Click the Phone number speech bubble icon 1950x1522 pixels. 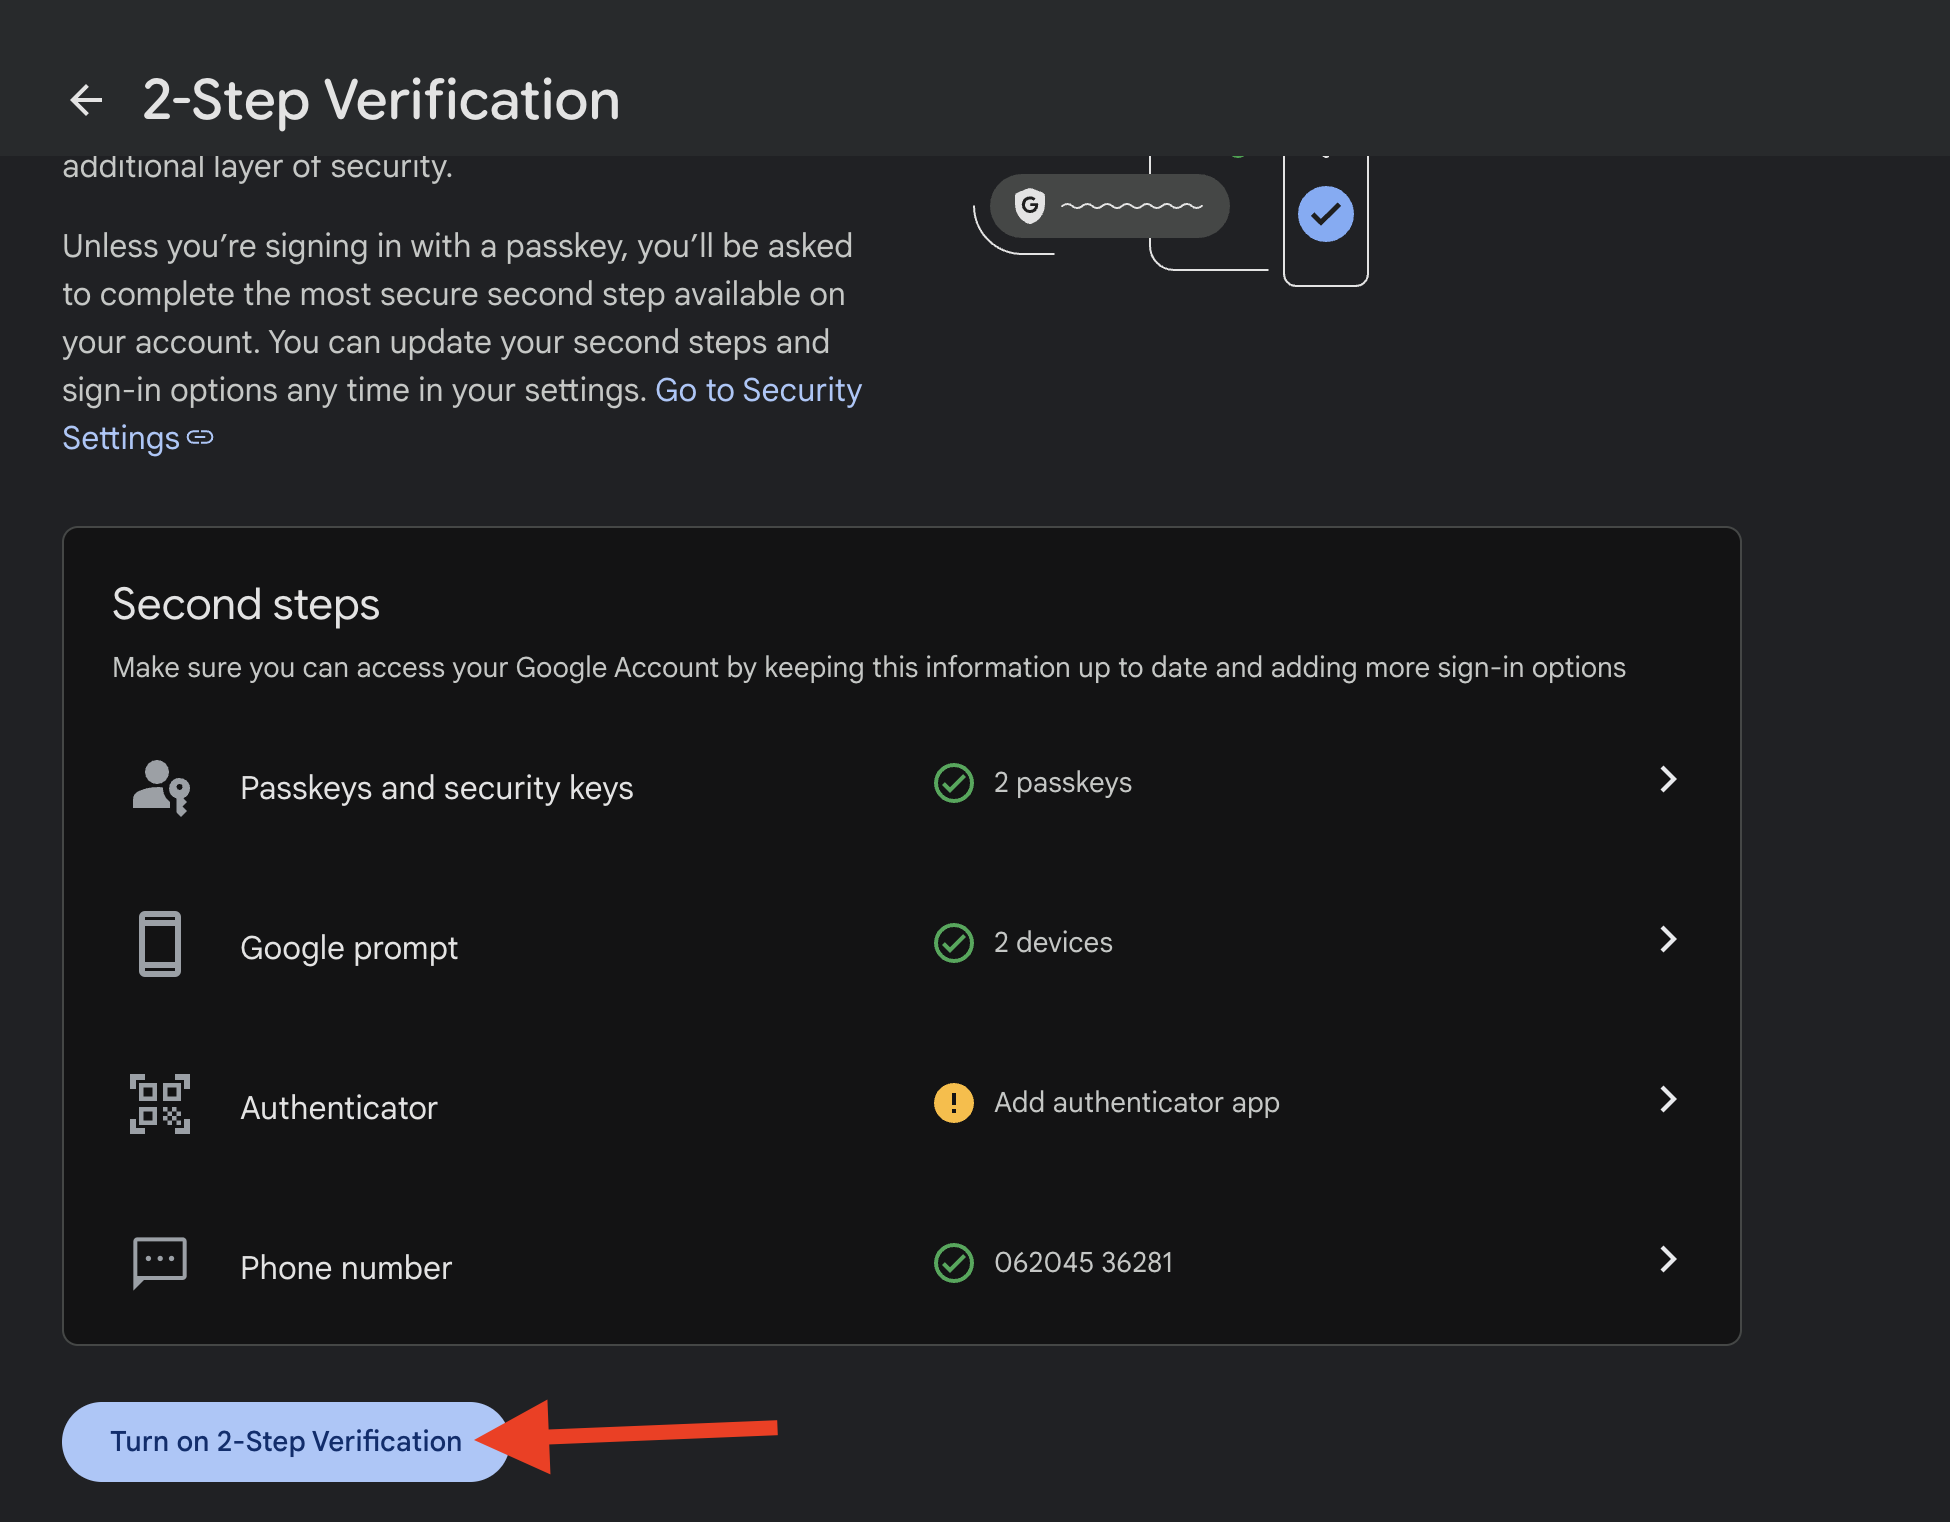(x=160, y=1263)
